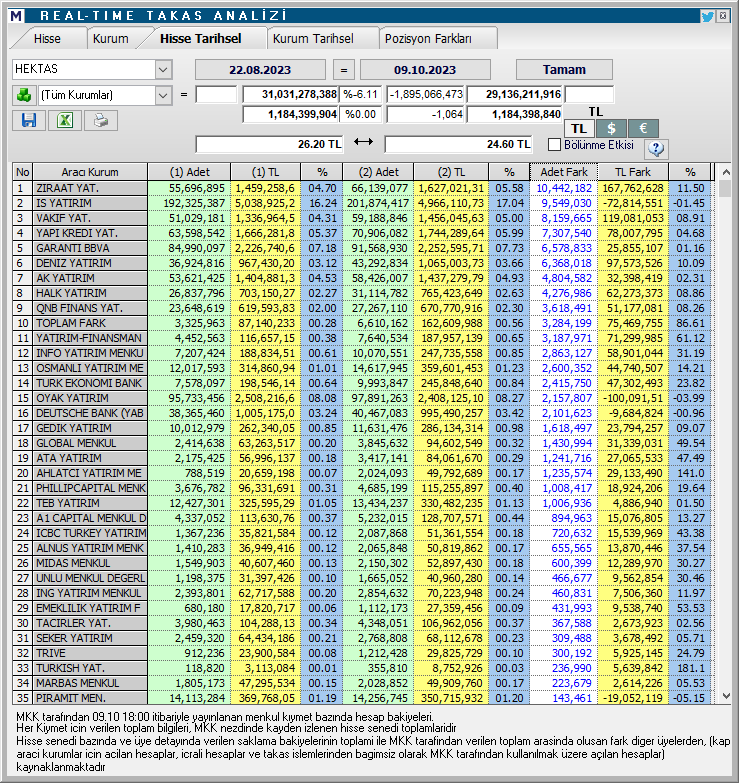Select the VAKIF YAT. row

(363, 218)
